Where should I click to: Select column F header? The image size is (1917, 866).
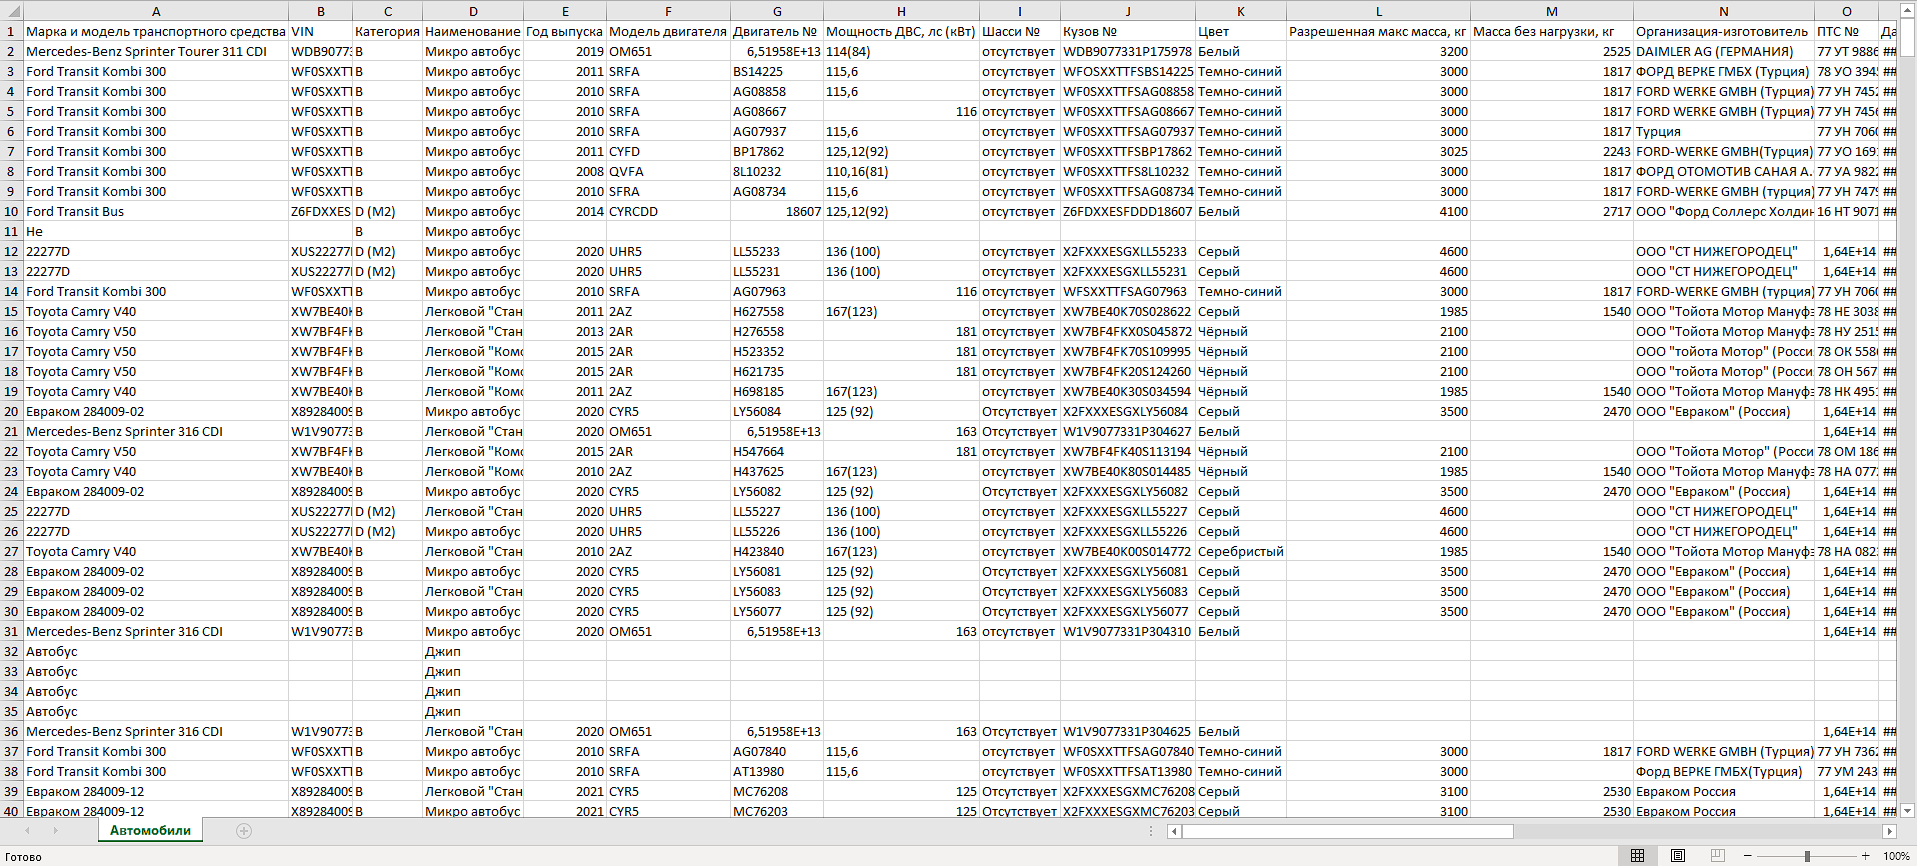[668, 11]
